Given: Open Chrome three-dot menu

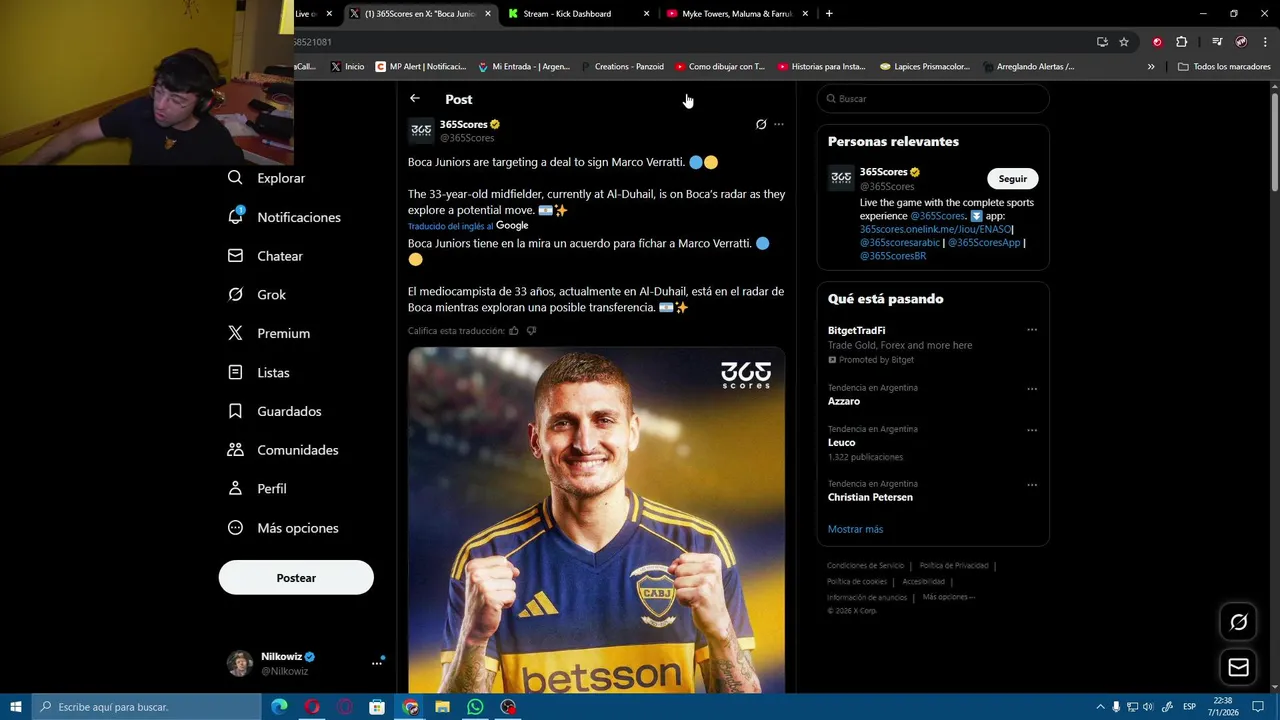Looking at the screenshot, I should click(x=1266, y=42).
